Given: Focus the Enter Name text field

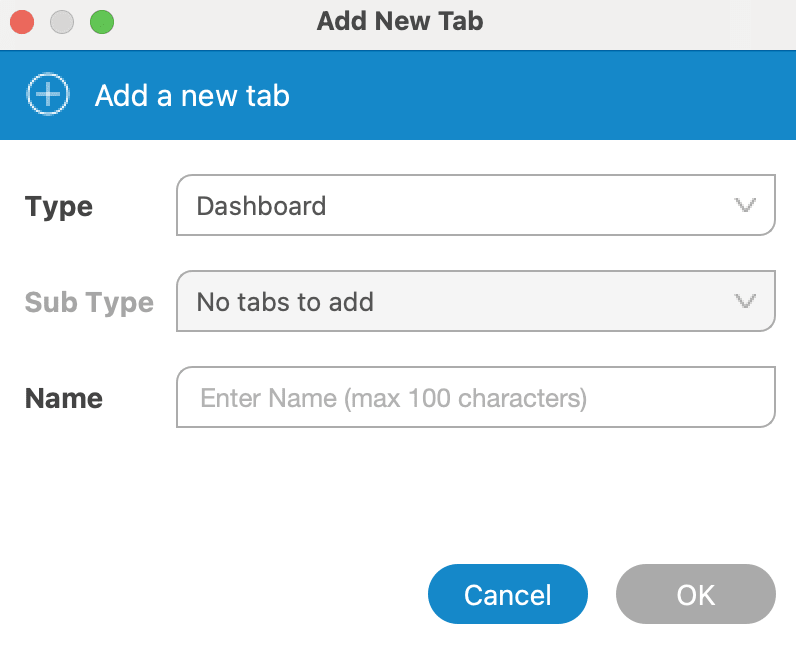Looking at the screenshot, I should pyautogui.click(x=476, y=397).
